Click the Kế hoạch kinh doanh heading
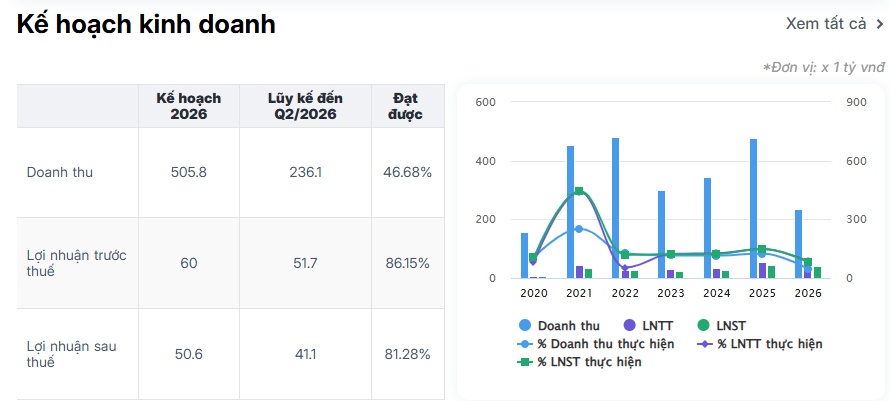Viewport: 890px width, 401px height. coord(146,25)
